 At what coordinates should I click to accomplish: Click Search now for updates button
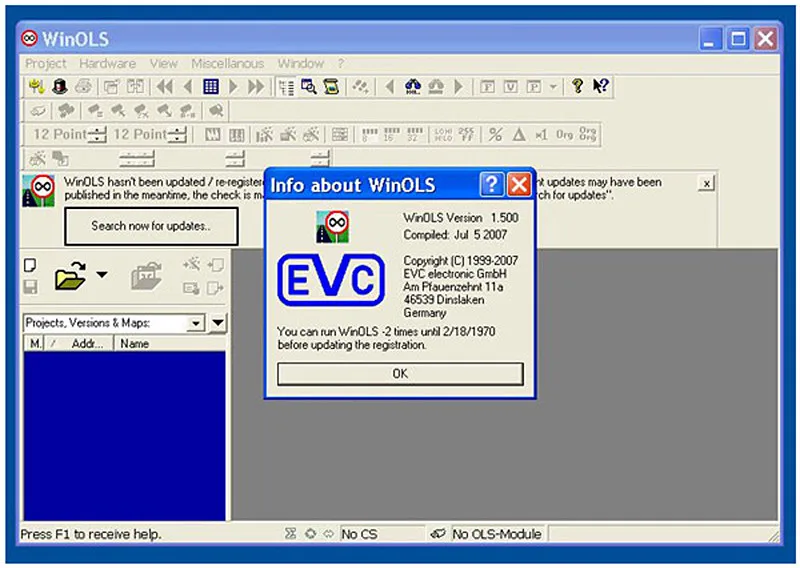tap(151, 226)
